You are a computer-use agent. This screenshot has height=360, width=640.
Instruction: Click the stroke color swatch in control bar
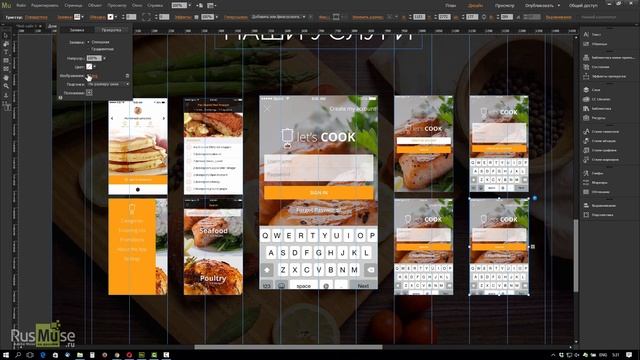point(110,17)
